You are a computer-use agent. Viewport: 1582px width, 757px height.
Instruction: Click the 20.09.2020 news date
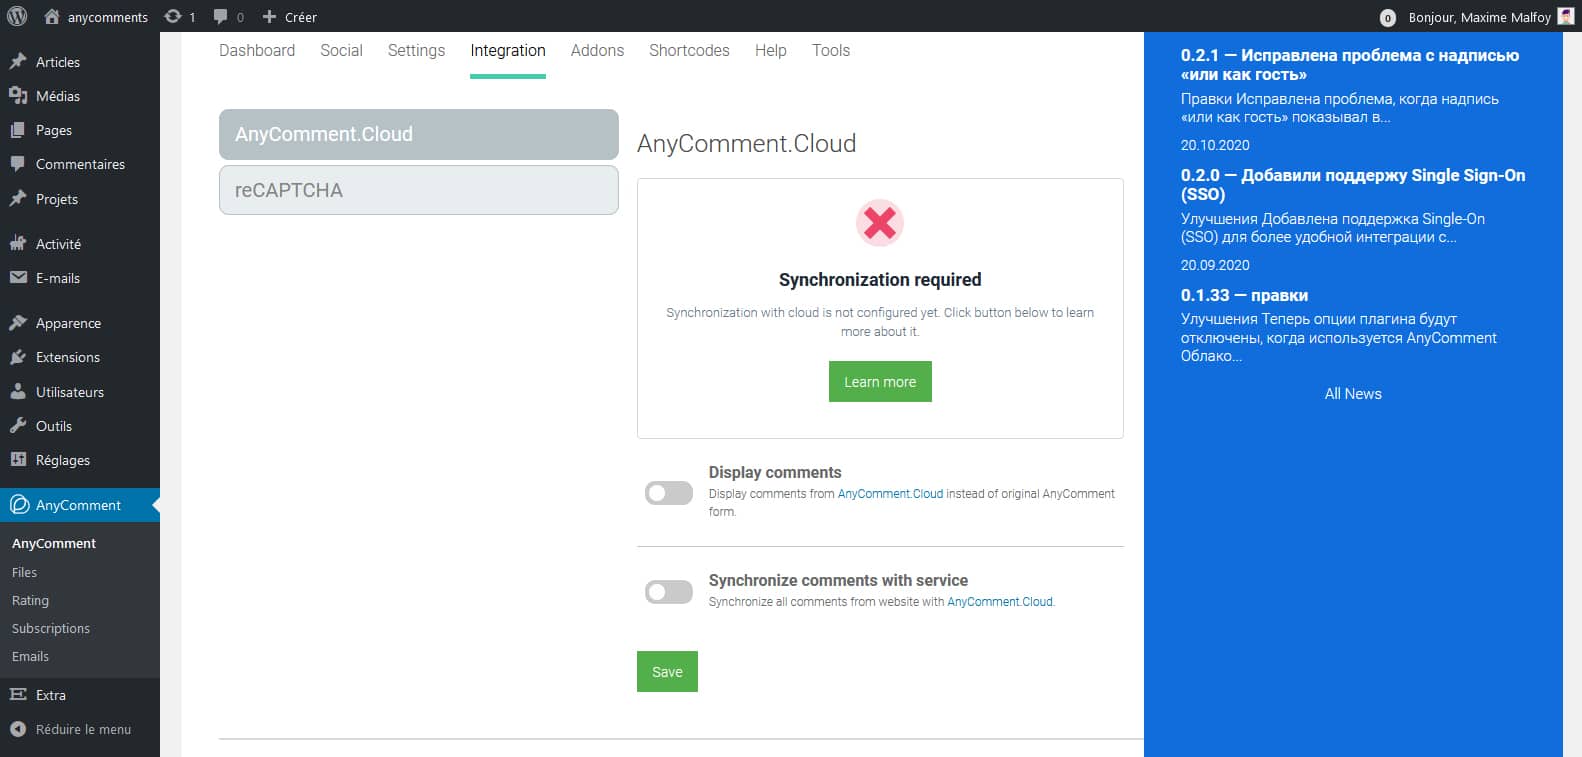click(1215, 265)
